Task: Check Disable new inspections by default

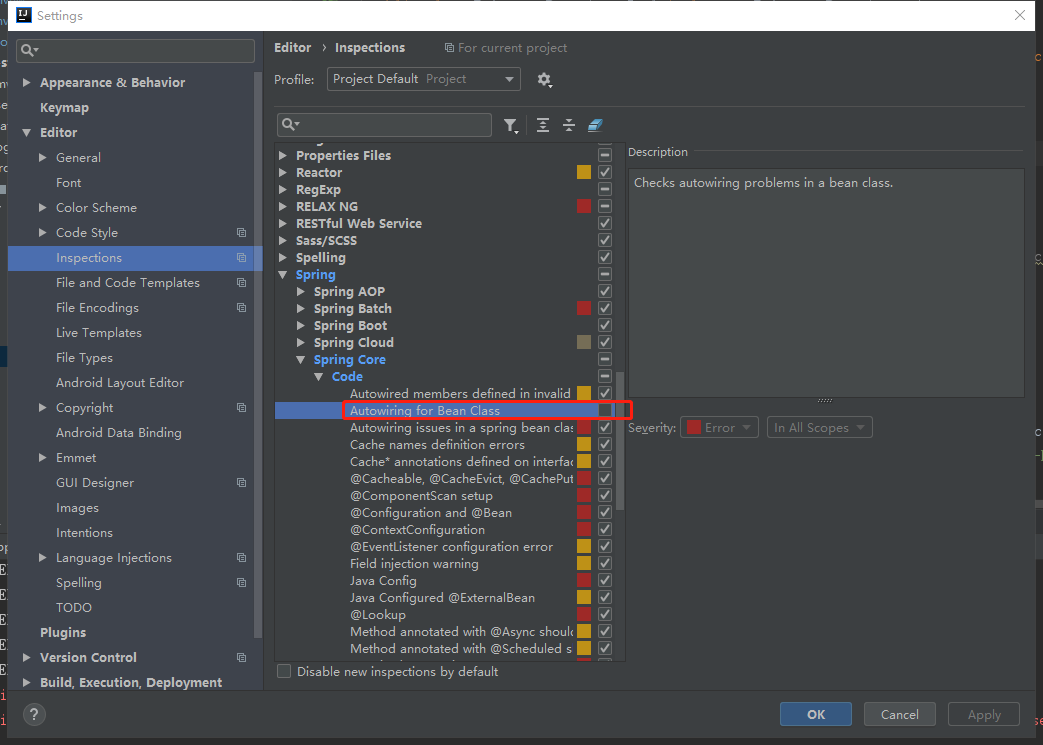Action: point(284,671)
